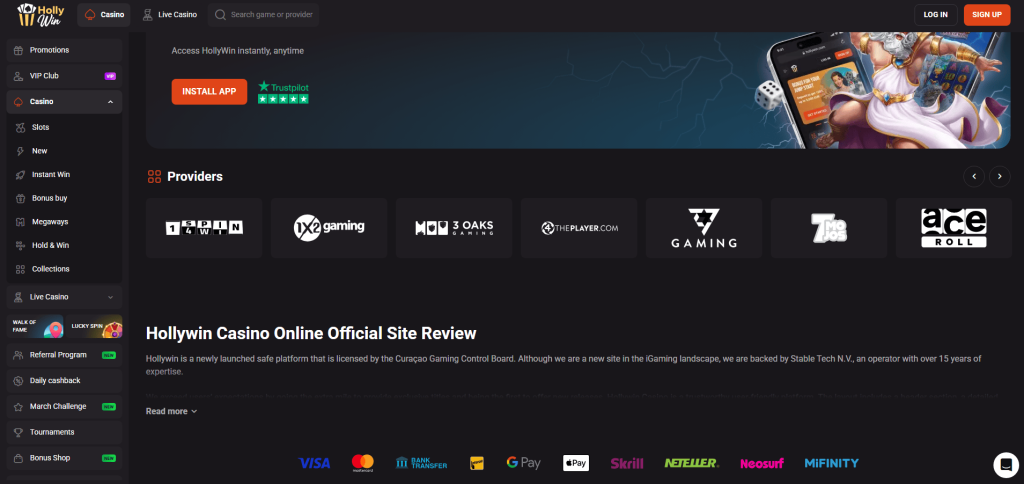Go to previous providers with left arrow
Viewport: 1024px width, 484px height.
(974, 176)
